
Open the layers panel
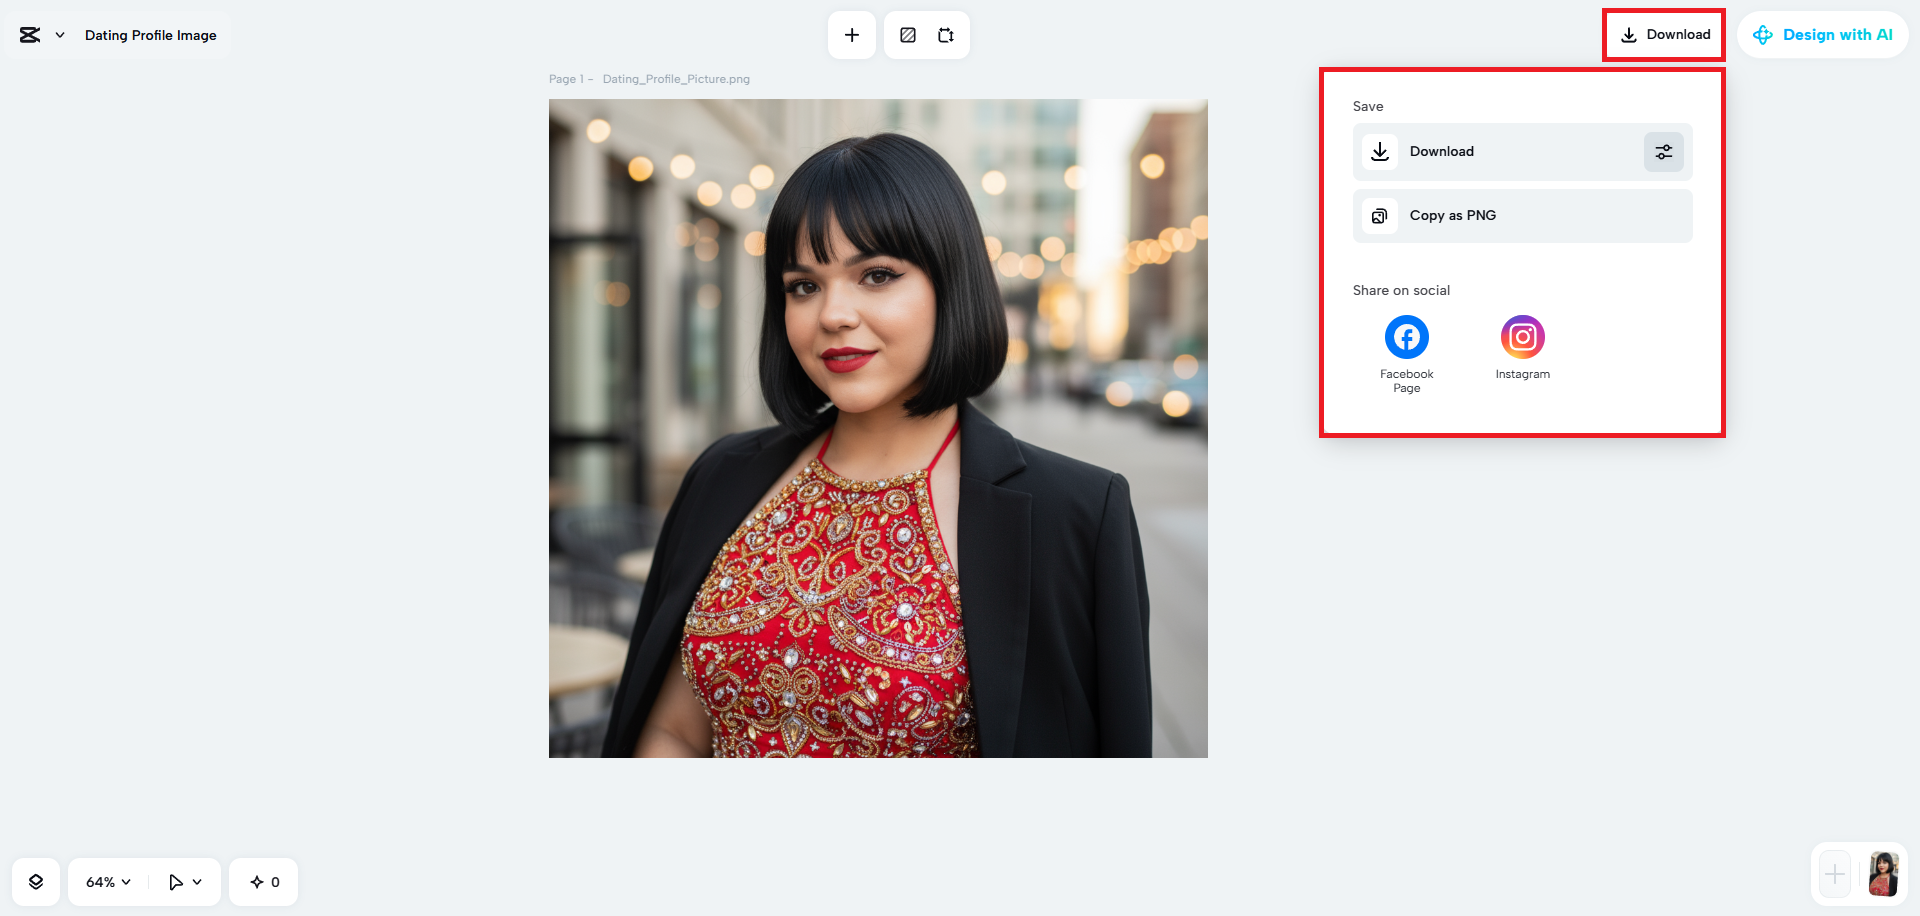point(36,881)
